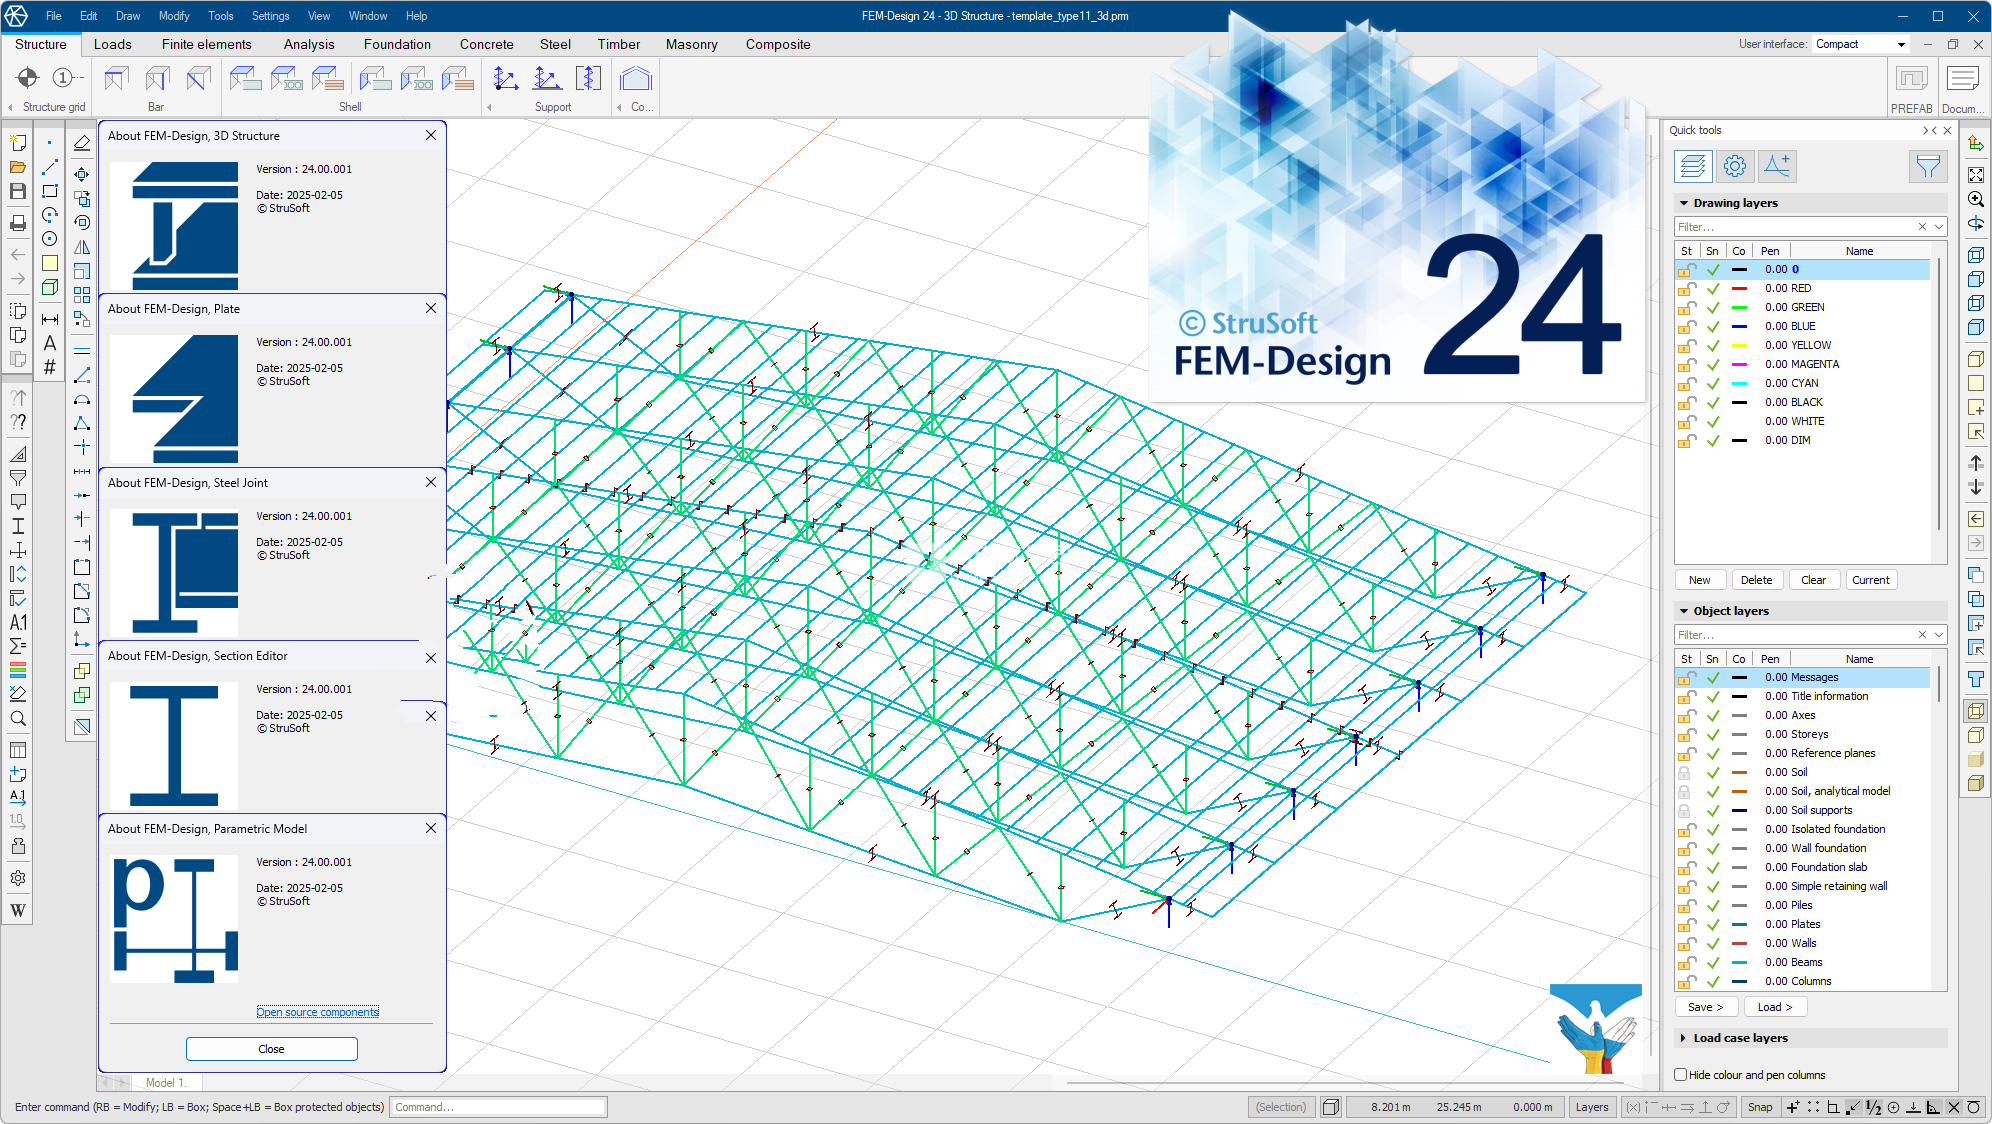The image size is (1992, 1124).
Task: Click the Layers list icon in Quick tools
Action: (1693, 166)
